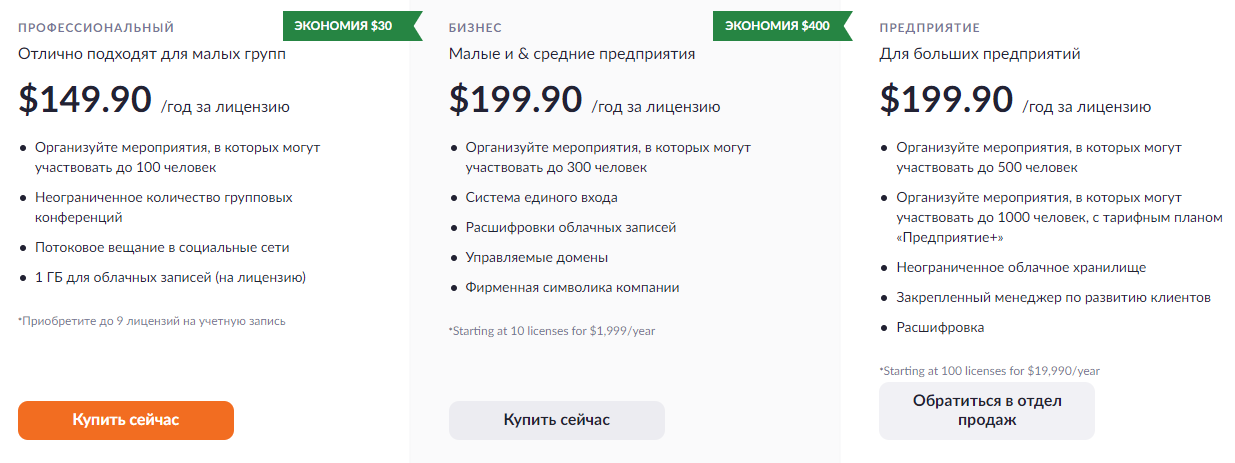Click grey Купить сейчас button for Бизнес

click(557, 420)
